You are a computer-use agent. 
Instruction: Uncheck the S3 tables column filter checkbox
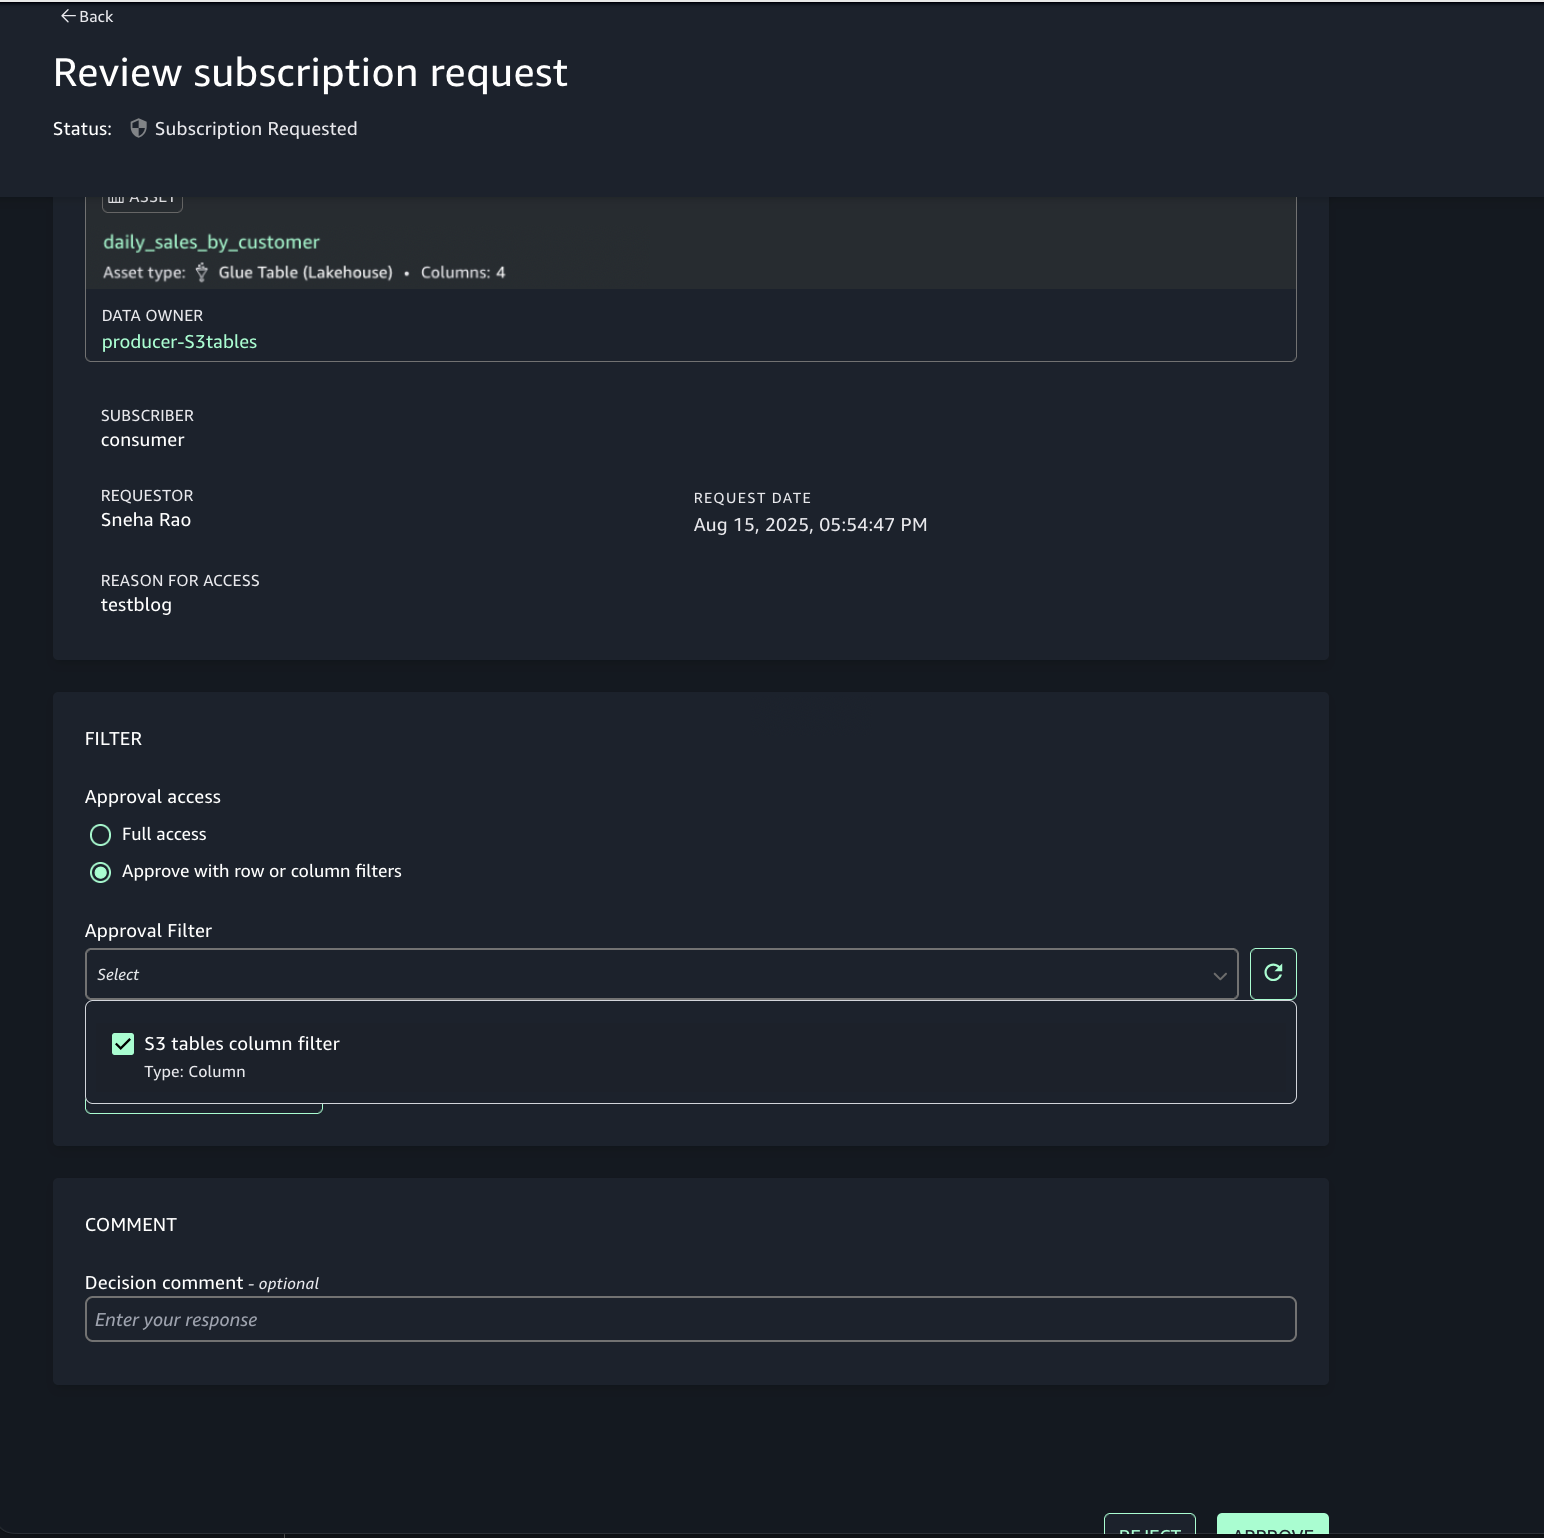pyautogui.click(x=123, y=1044)
